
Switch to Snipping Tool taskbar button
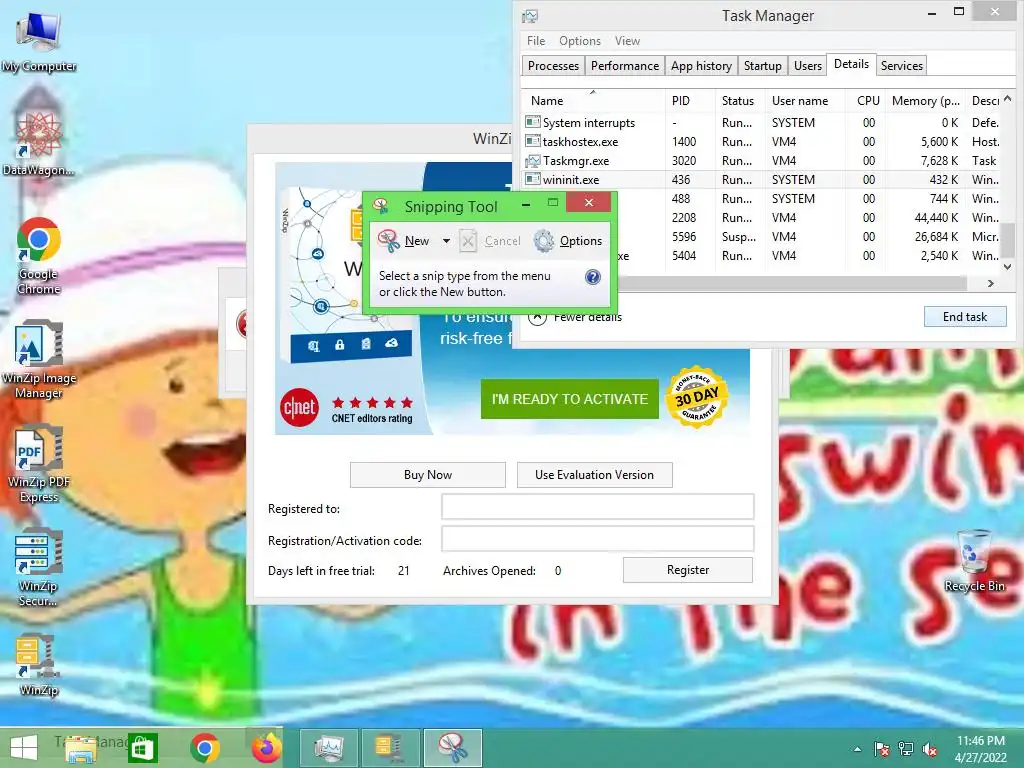tap(453, 748)
